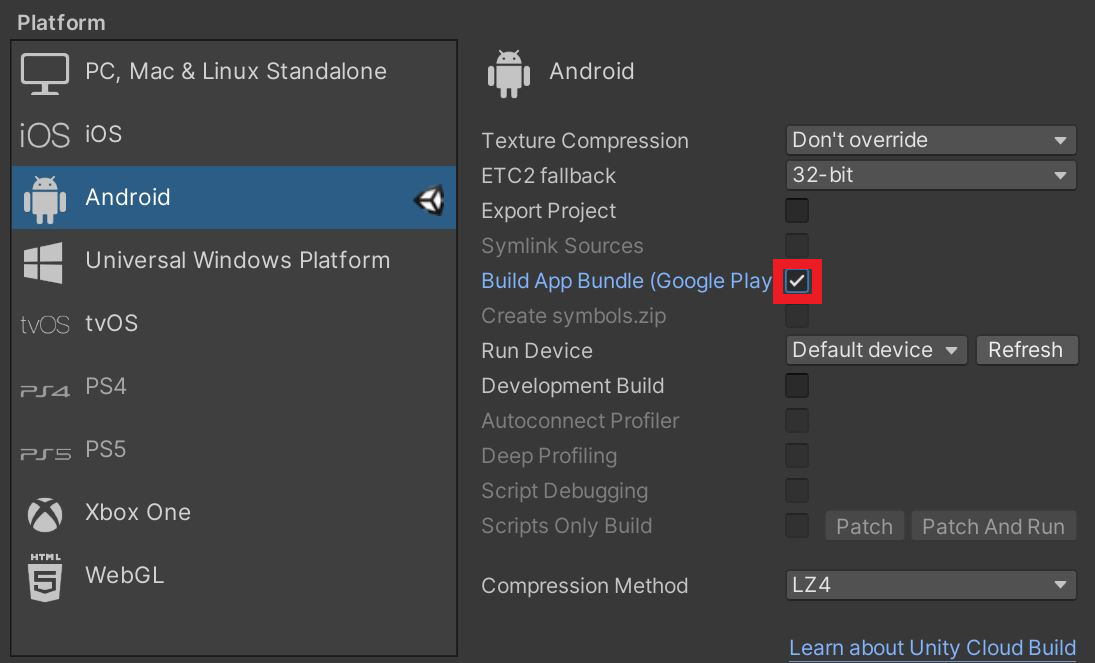Click the Xbox One logo icon
The width and height of the screenshot is (1095, 663).
click(x=45, y=513)
